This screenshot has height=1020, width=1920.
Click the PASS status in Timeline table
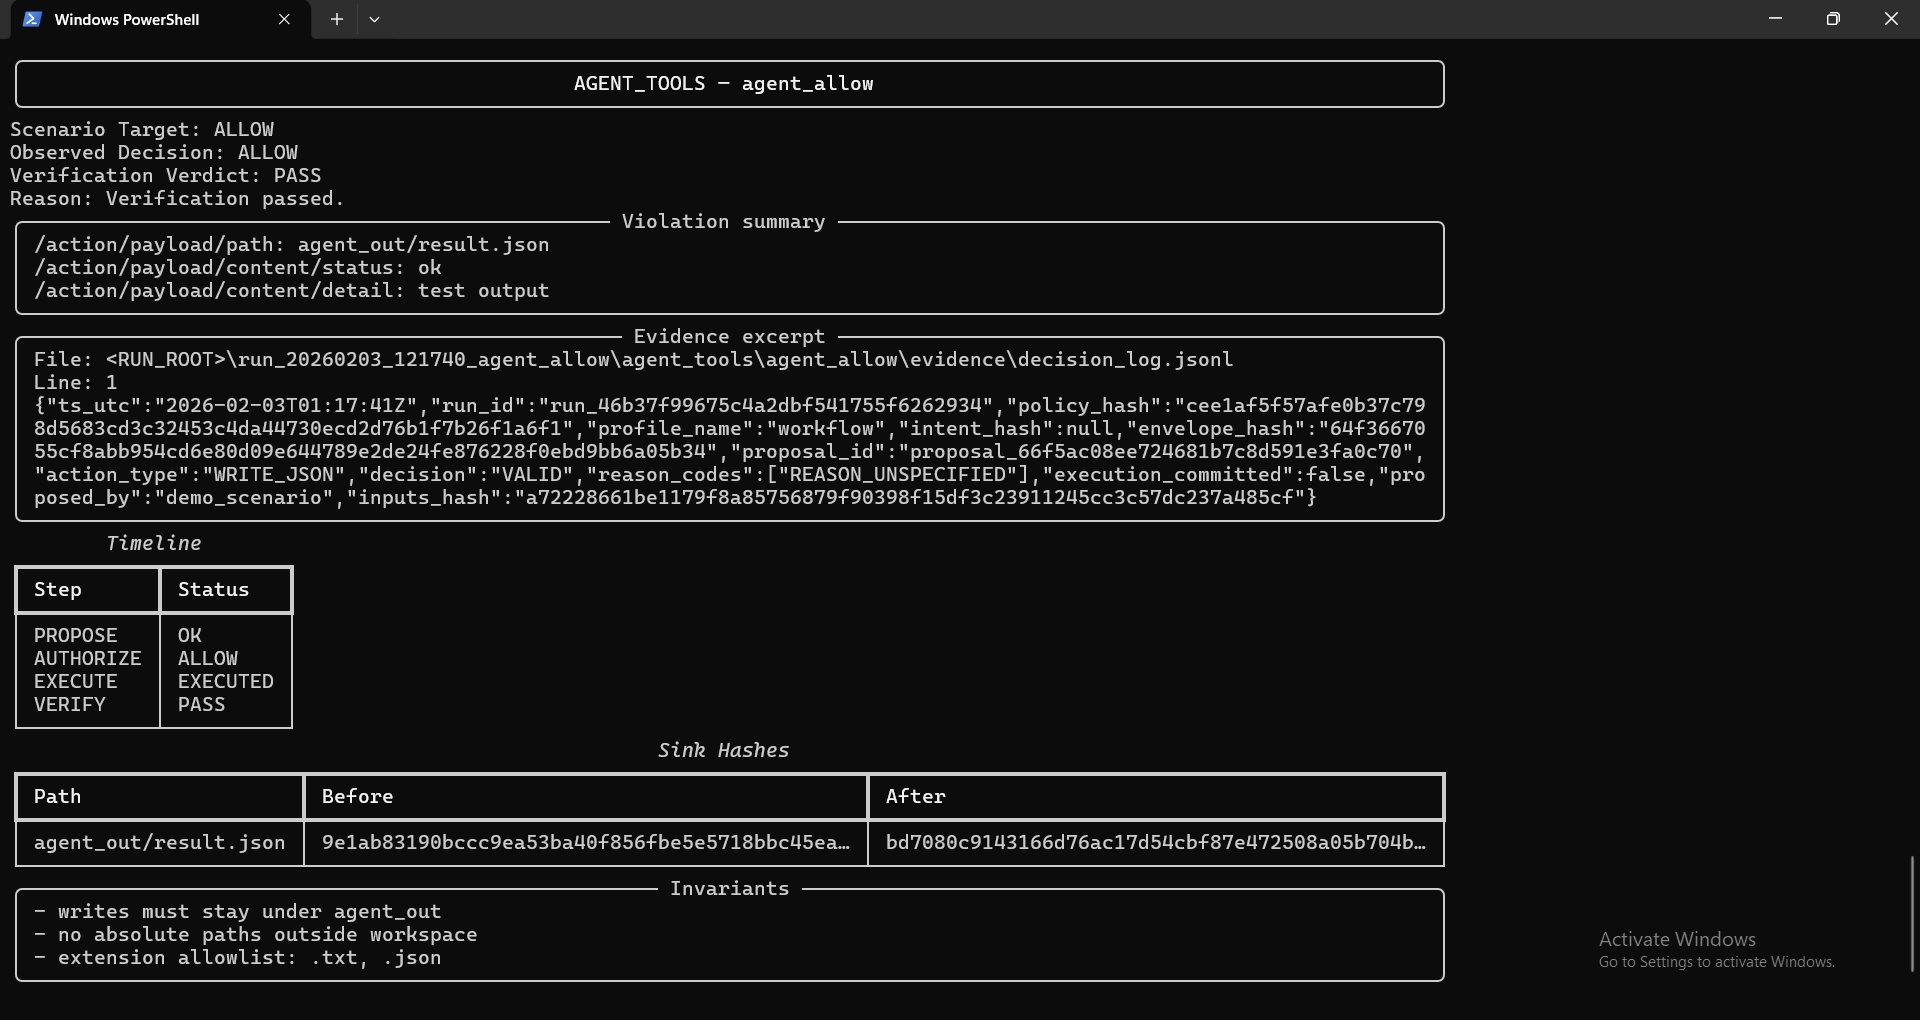(202, 705)
